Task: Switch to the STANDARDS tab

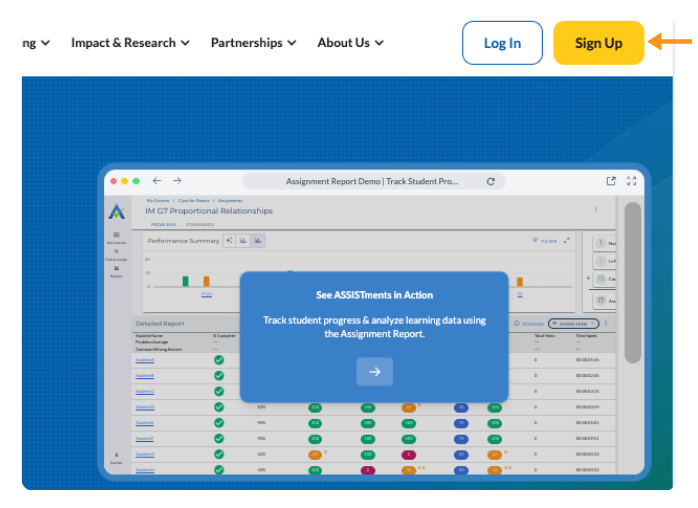Action: pyautogui.click(x=200, y=224)
